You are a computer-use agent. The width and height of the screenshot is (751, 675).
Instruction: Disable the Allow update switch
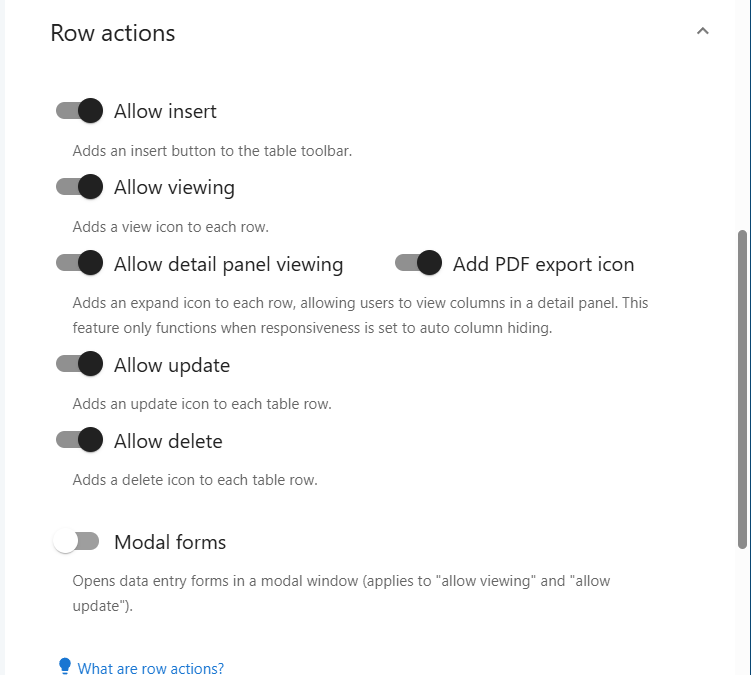tap(79, 364)
